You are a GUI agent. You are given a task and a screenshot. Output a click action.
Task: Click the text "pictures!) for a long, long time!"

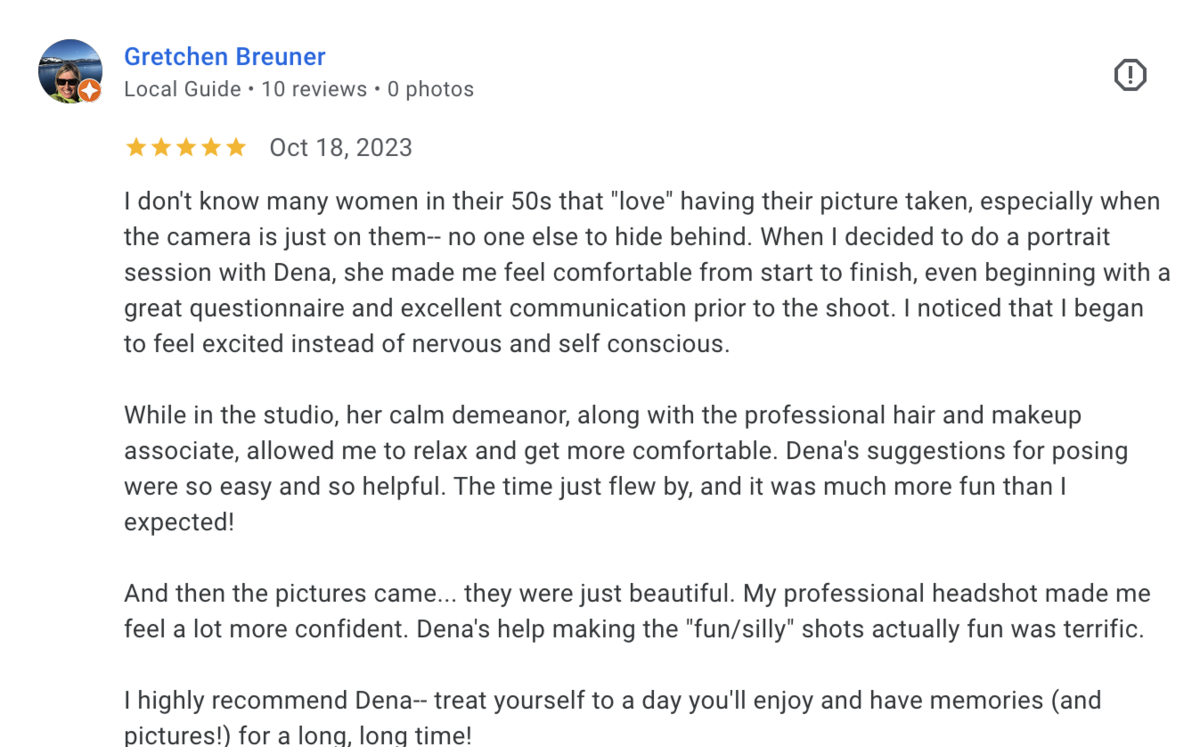pyautogui.click(x=298, y=736)
